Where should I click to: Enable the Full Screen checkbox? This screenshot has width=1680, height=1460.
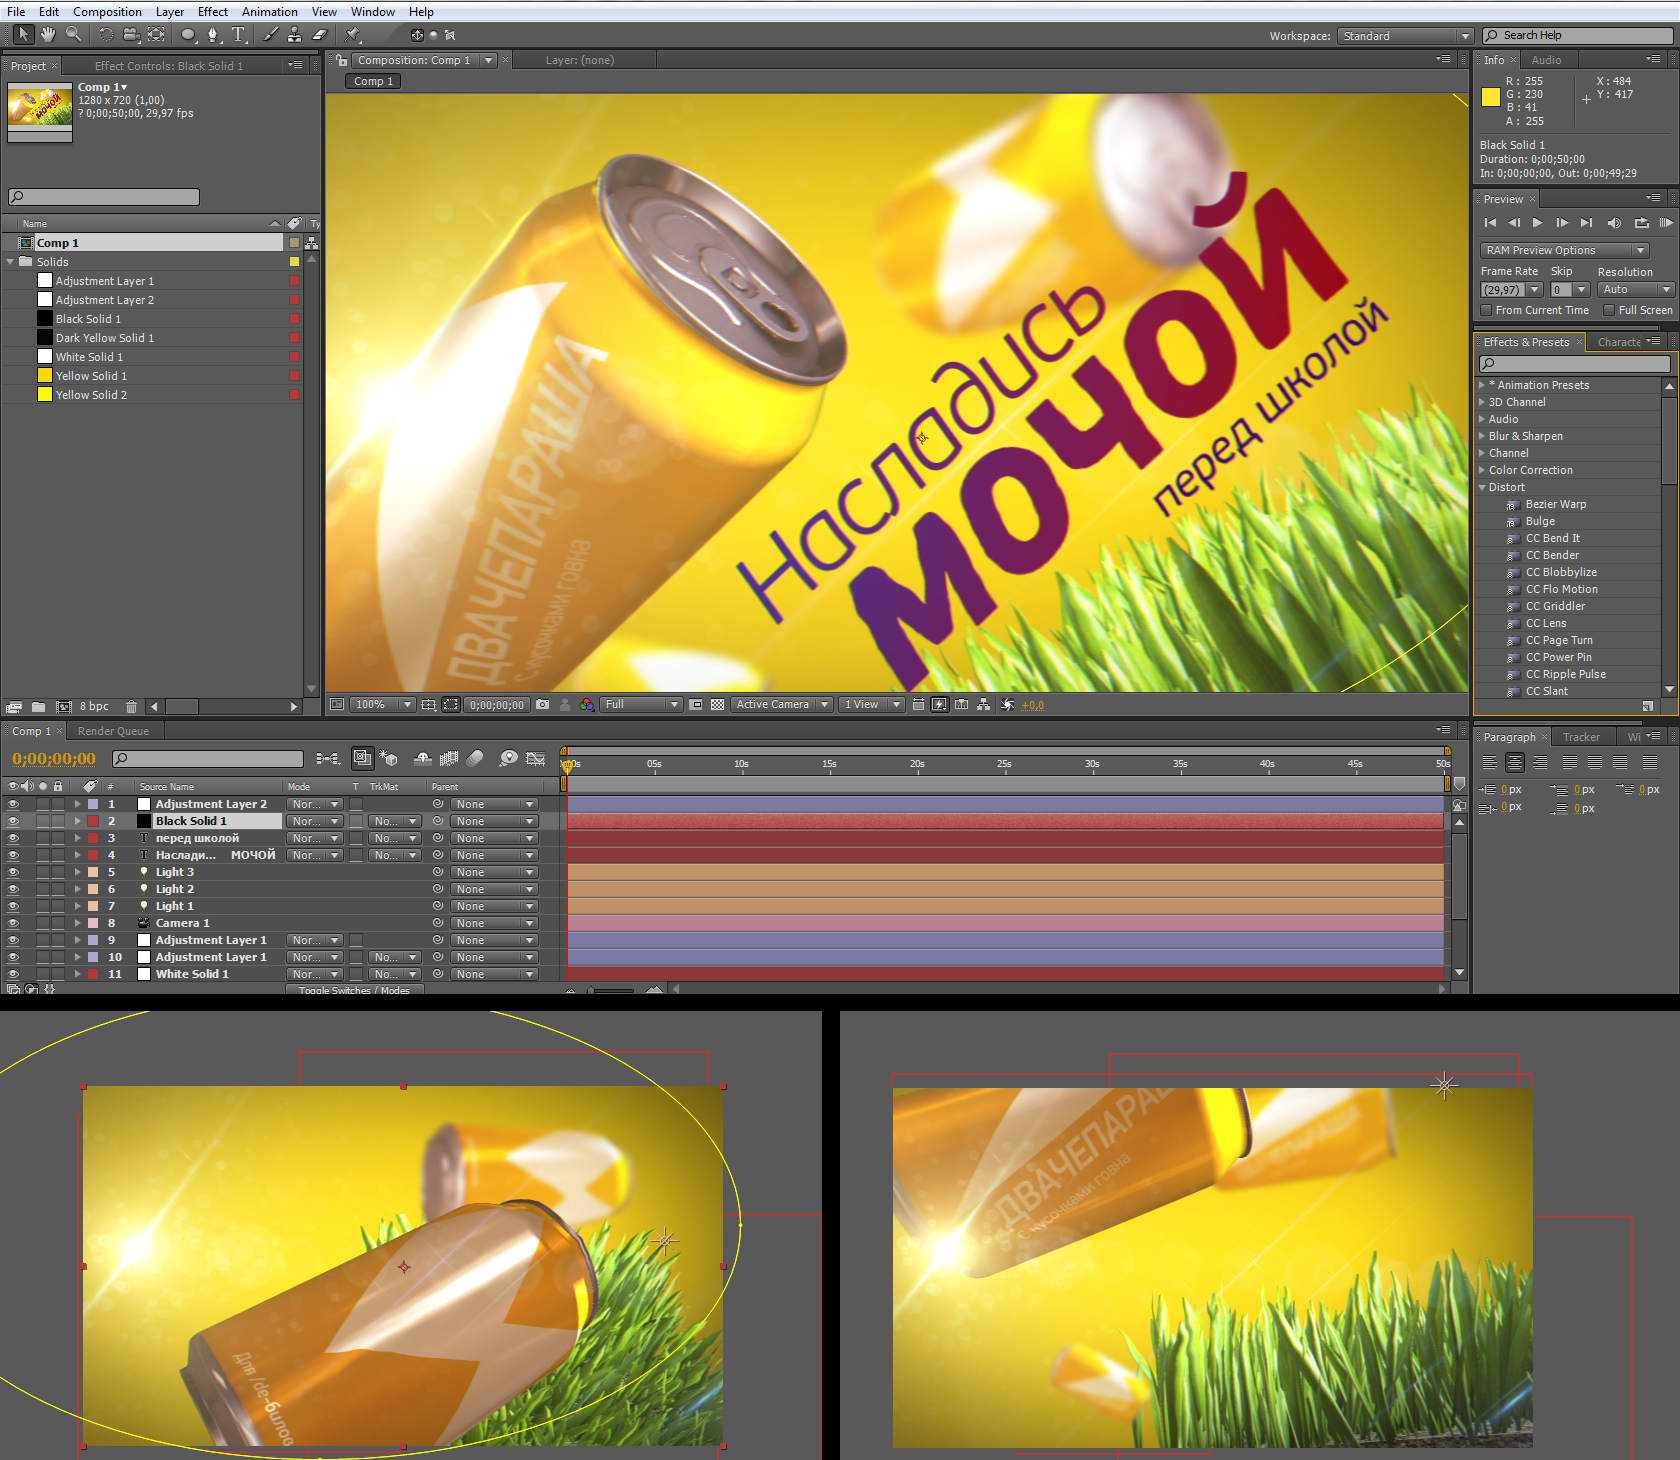point(1609,310)
